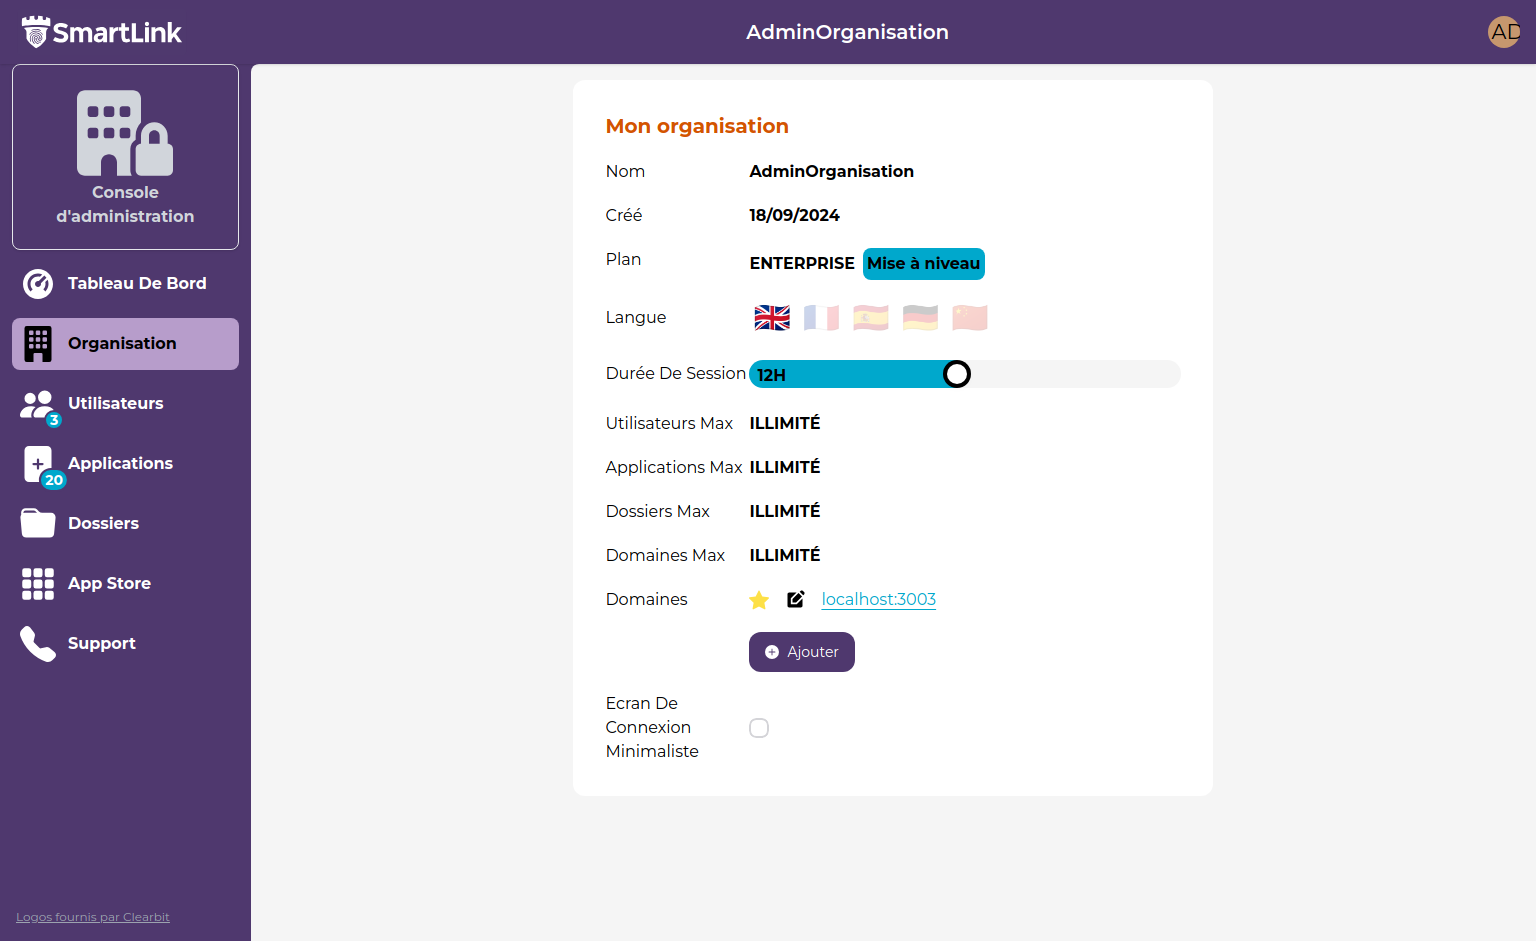Open the Dossiers folder icon
Screen dimensions: 1536x941
click(x=37, y=523)
